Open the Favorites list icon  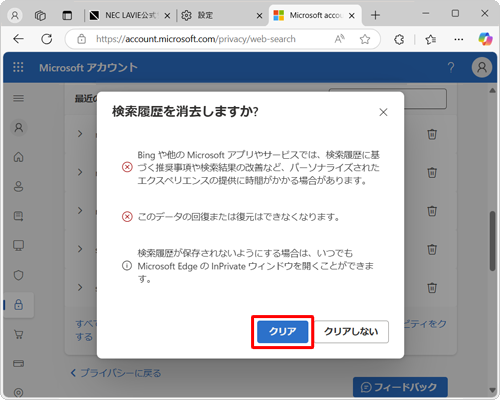pyautogui.click(x=431, y=40)
